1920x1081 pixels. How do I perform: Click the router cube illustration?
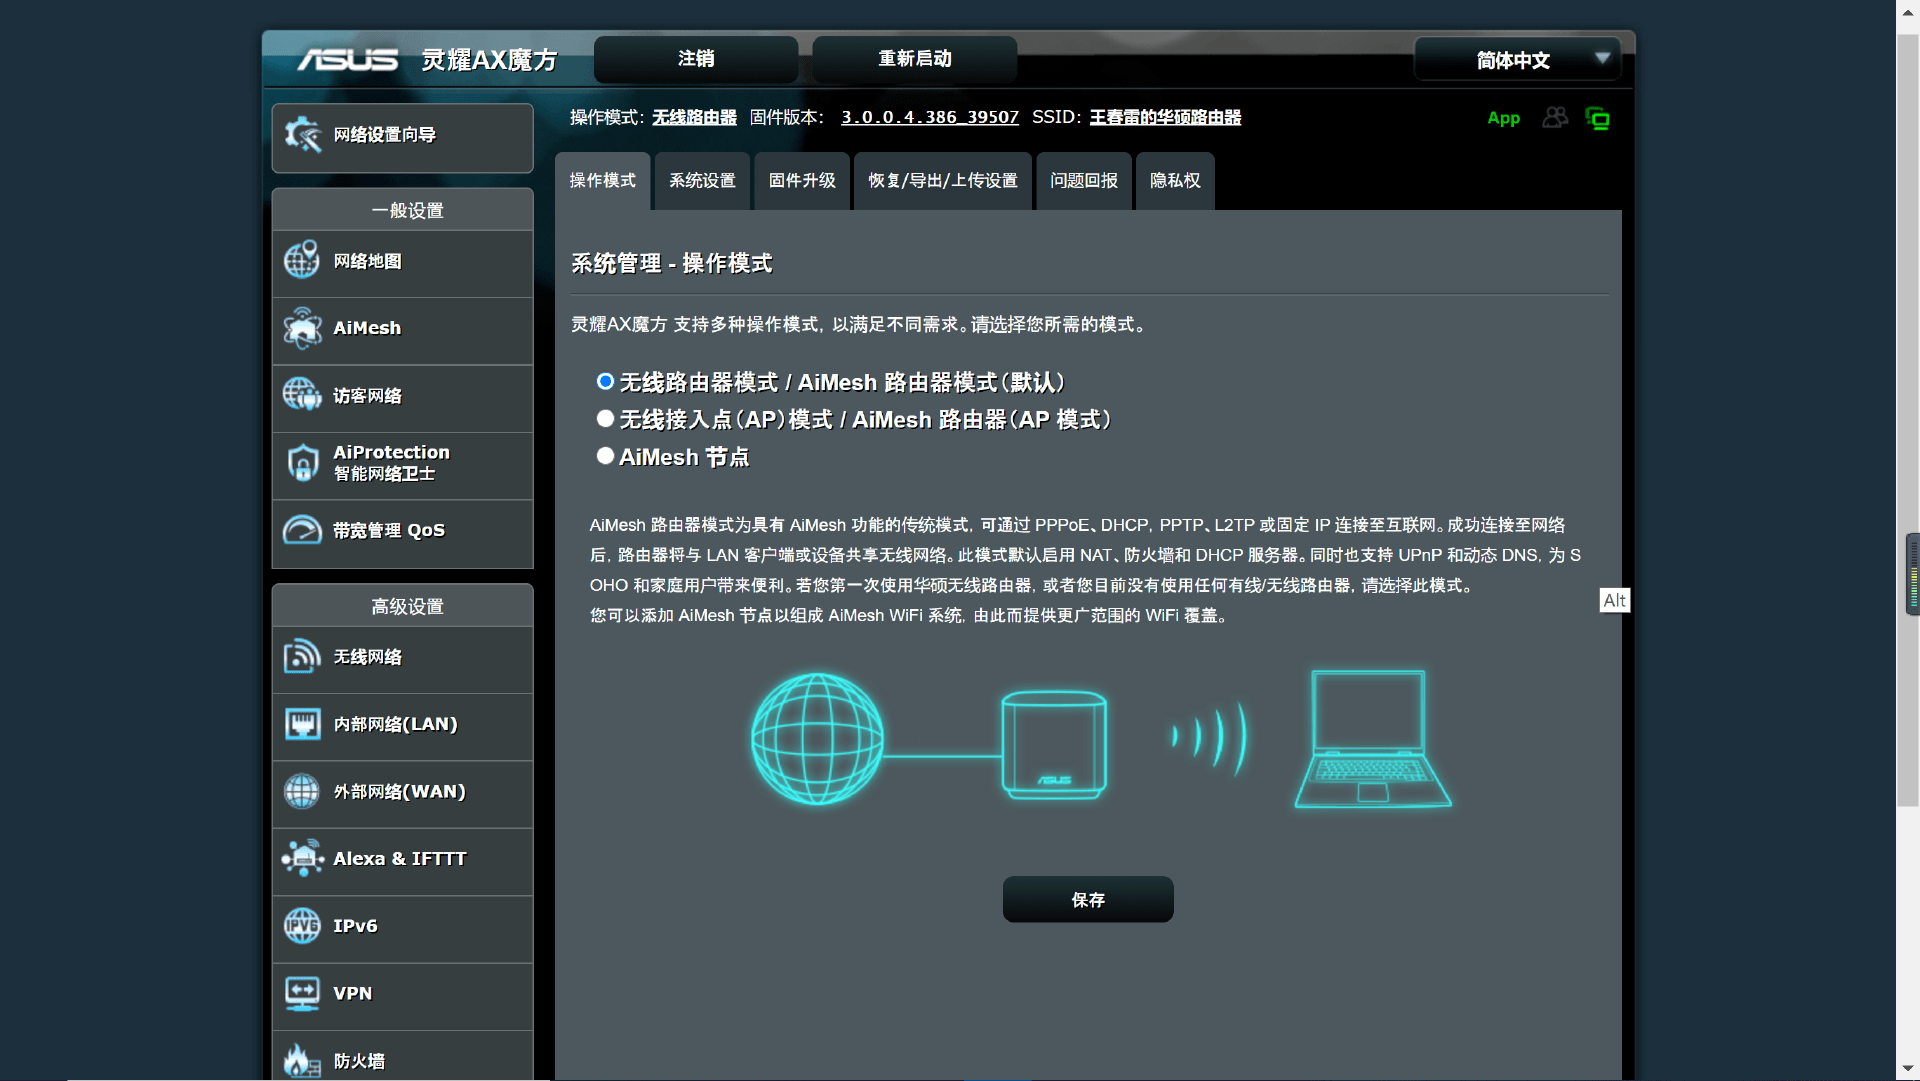[1054, 744]
